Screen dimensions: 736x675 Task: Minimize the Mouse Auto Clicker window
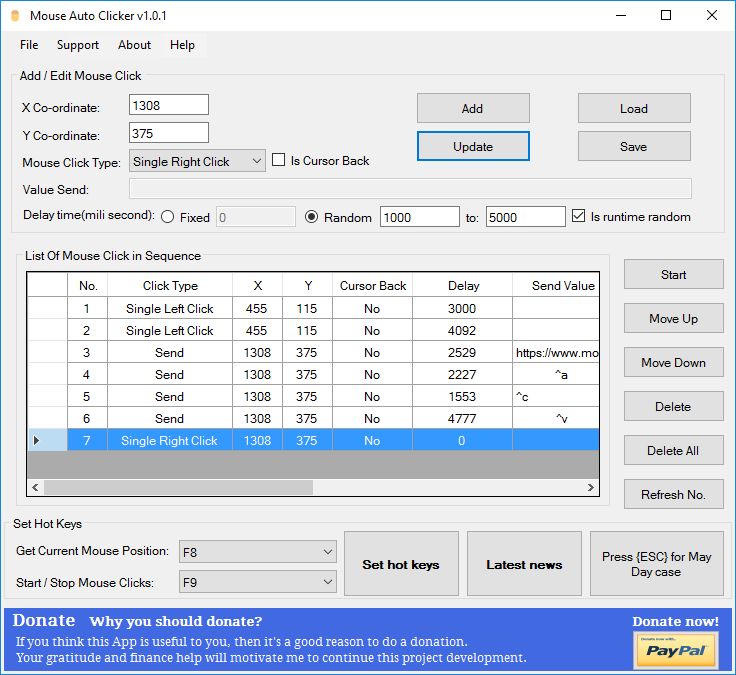coord(621,15)
